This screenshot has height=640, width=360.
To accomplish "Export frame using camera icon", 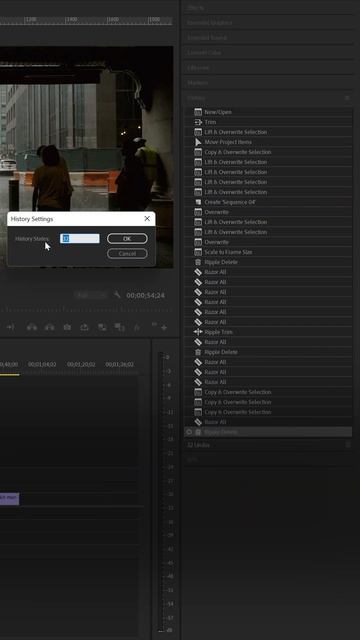I will 67,327.
